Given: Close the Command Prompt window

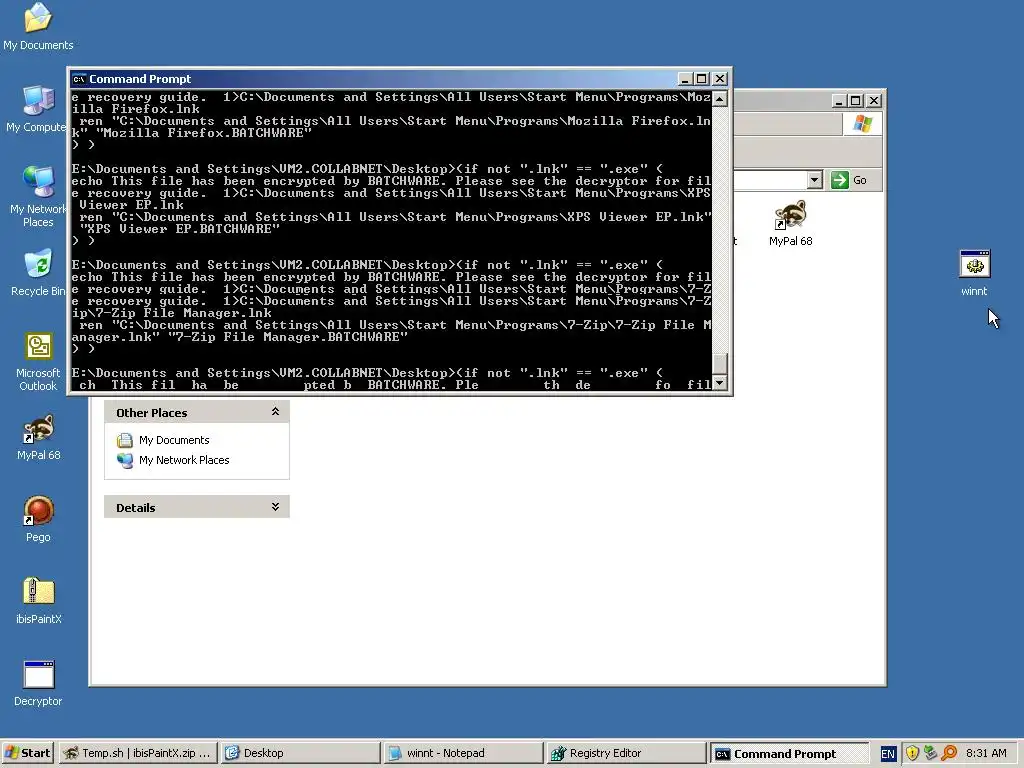Looking at the screenshot, I should click(720, 79).
